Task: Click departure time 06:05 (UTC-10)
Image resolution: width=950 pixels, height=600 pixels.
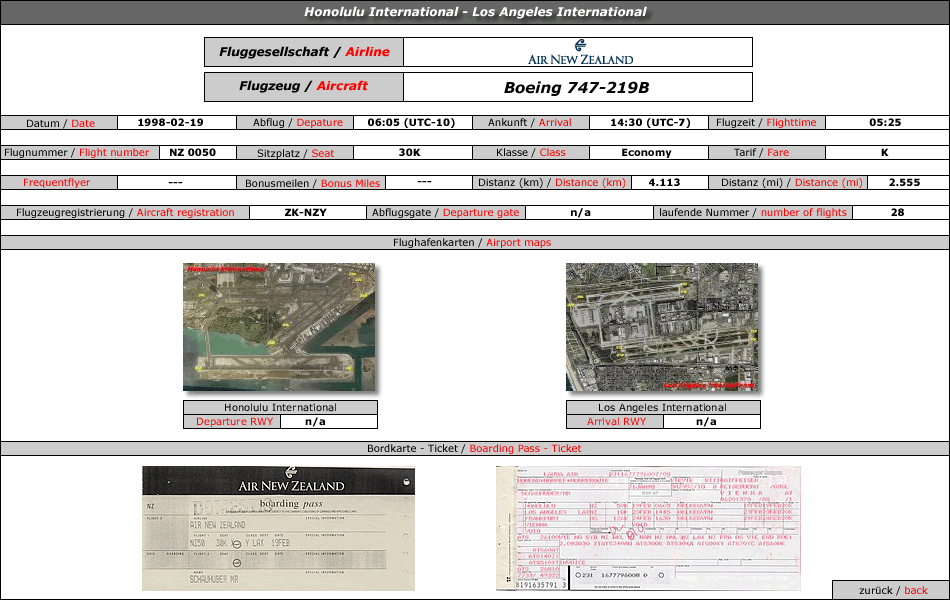Action: [x=411, y=122]
